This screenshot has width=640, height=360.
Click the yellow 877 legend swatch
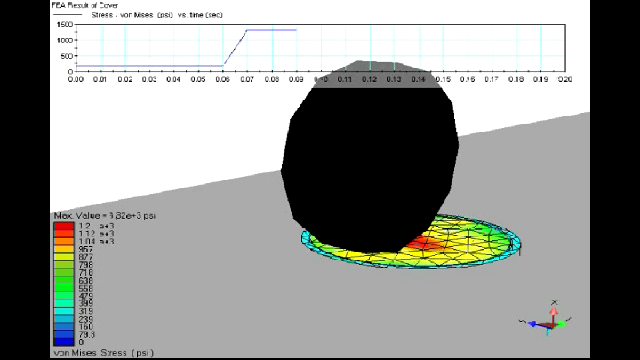pyautogui.click(x=64, y=257)
